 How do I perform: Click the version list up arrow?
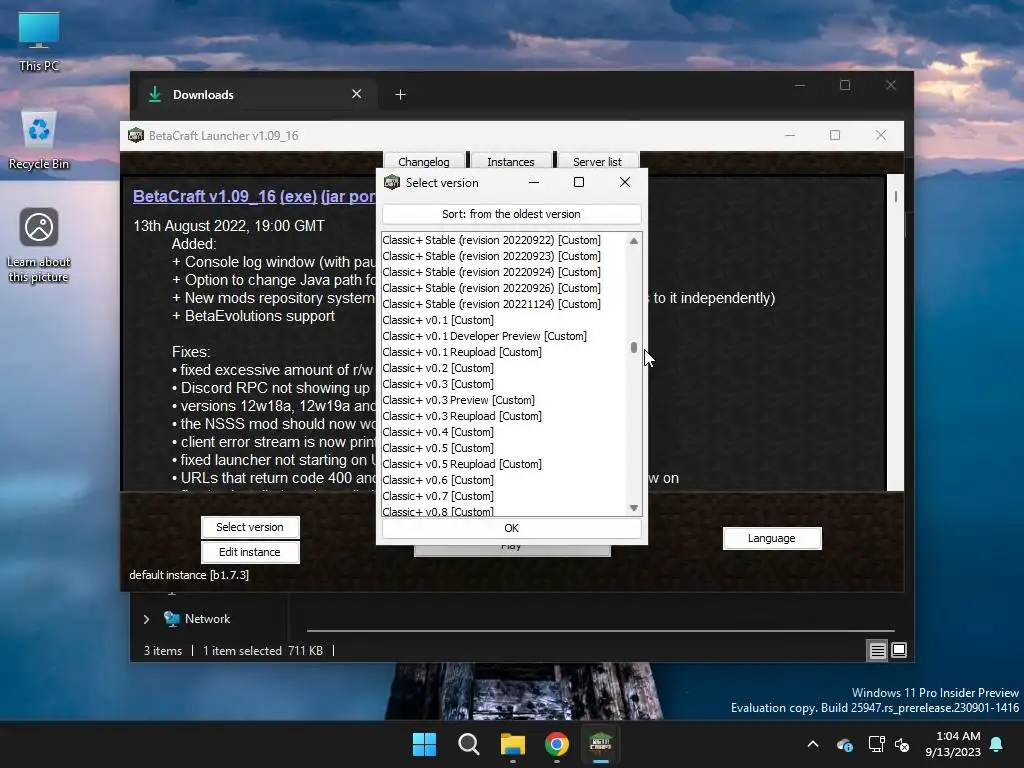(633, 241)
